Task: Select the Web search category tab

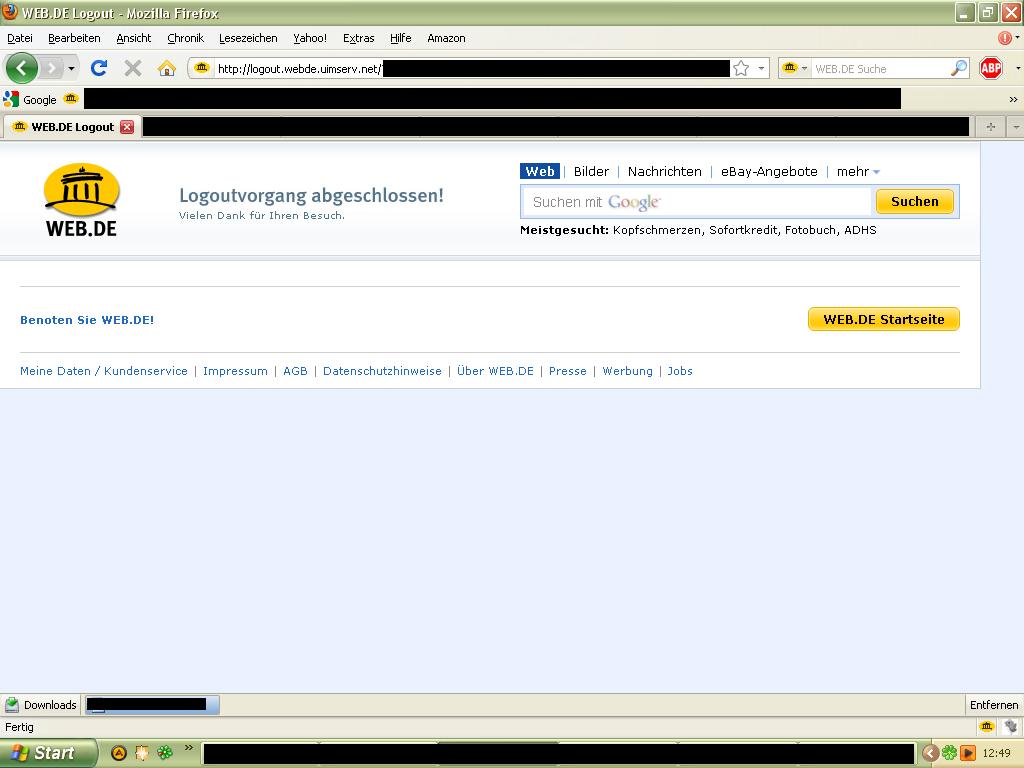Action: tap(539, 171)
